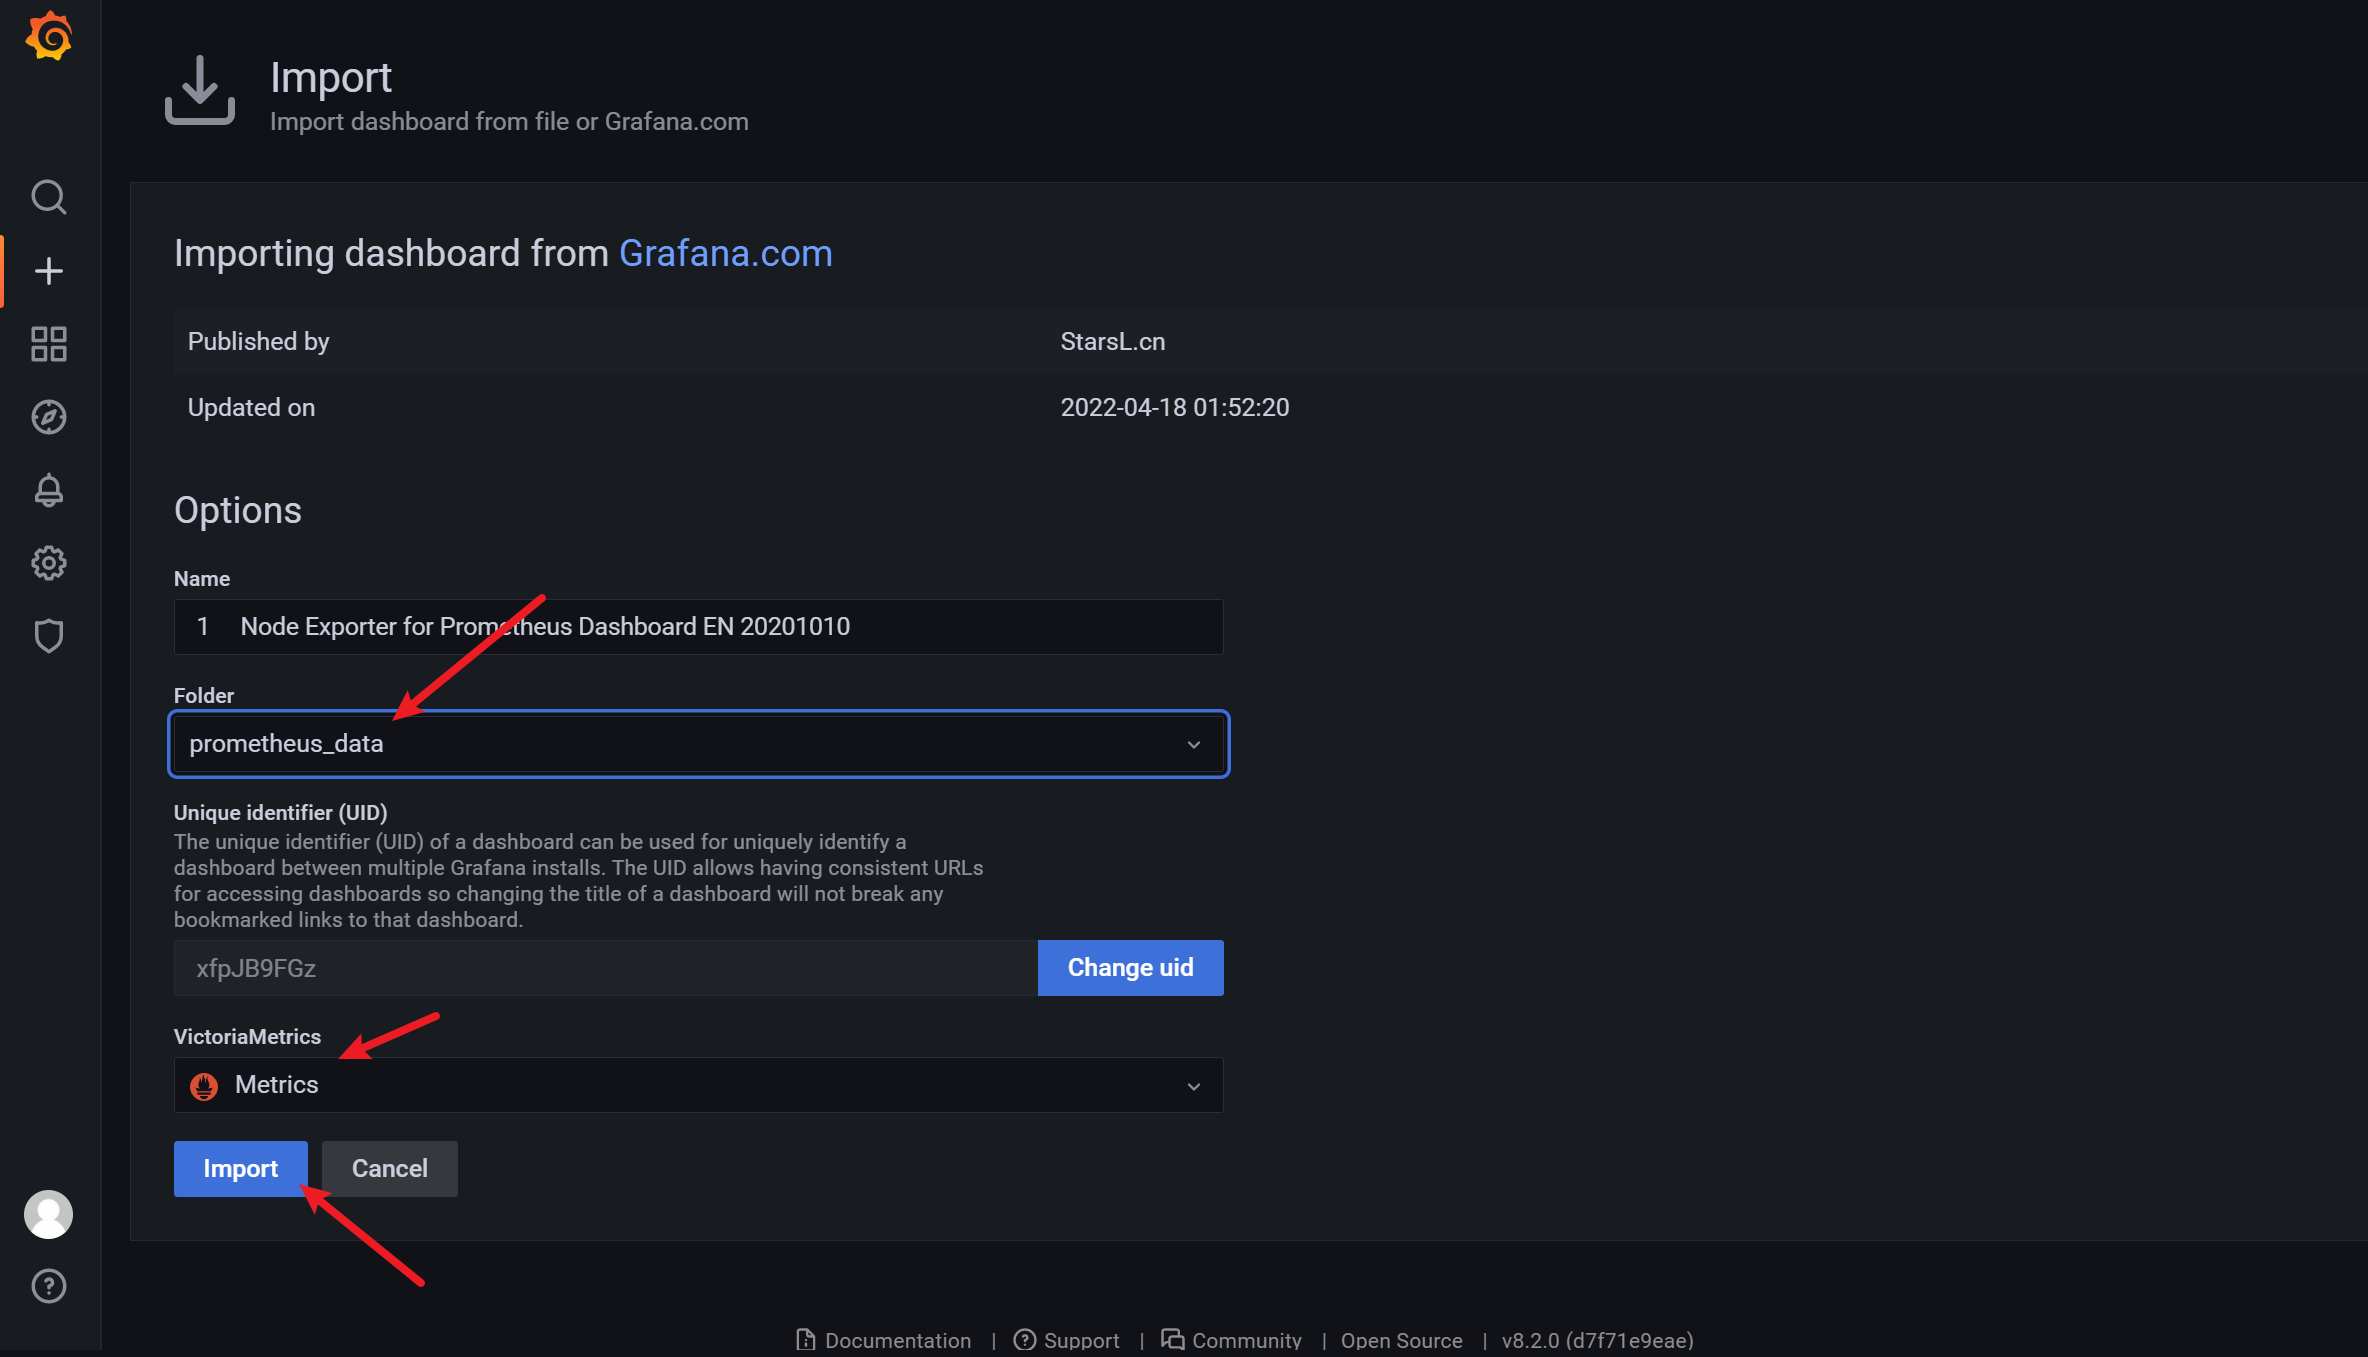Screen dimensions: 2368x1357
Task: Open the Grafana home logo
Action: 49,37
